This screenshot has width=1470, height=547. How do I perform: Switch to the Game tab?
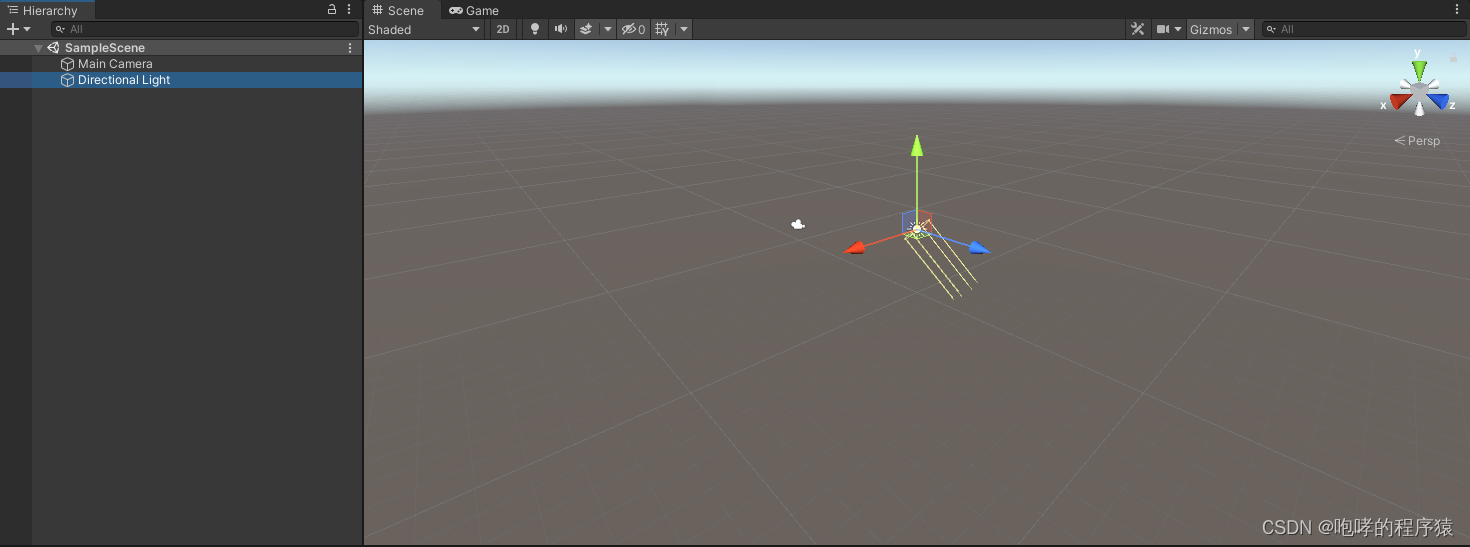pyautogui.click(x=474, y=10)
